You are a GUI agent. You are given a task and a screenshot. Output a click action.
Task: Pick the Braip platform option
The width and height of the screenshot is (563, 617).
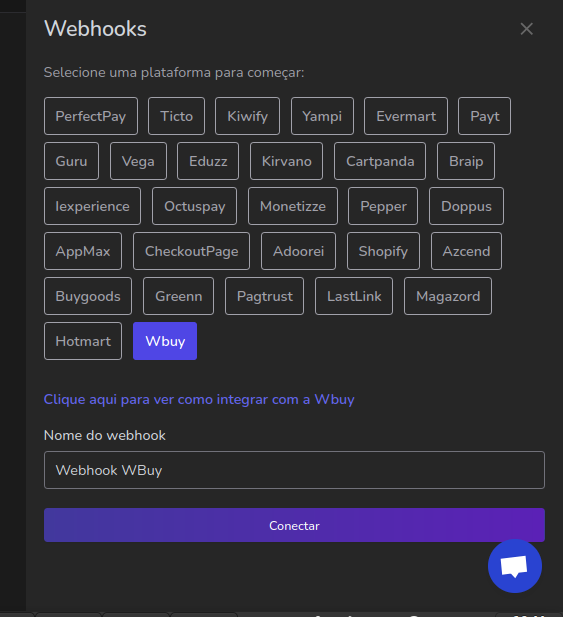(466, 161)
